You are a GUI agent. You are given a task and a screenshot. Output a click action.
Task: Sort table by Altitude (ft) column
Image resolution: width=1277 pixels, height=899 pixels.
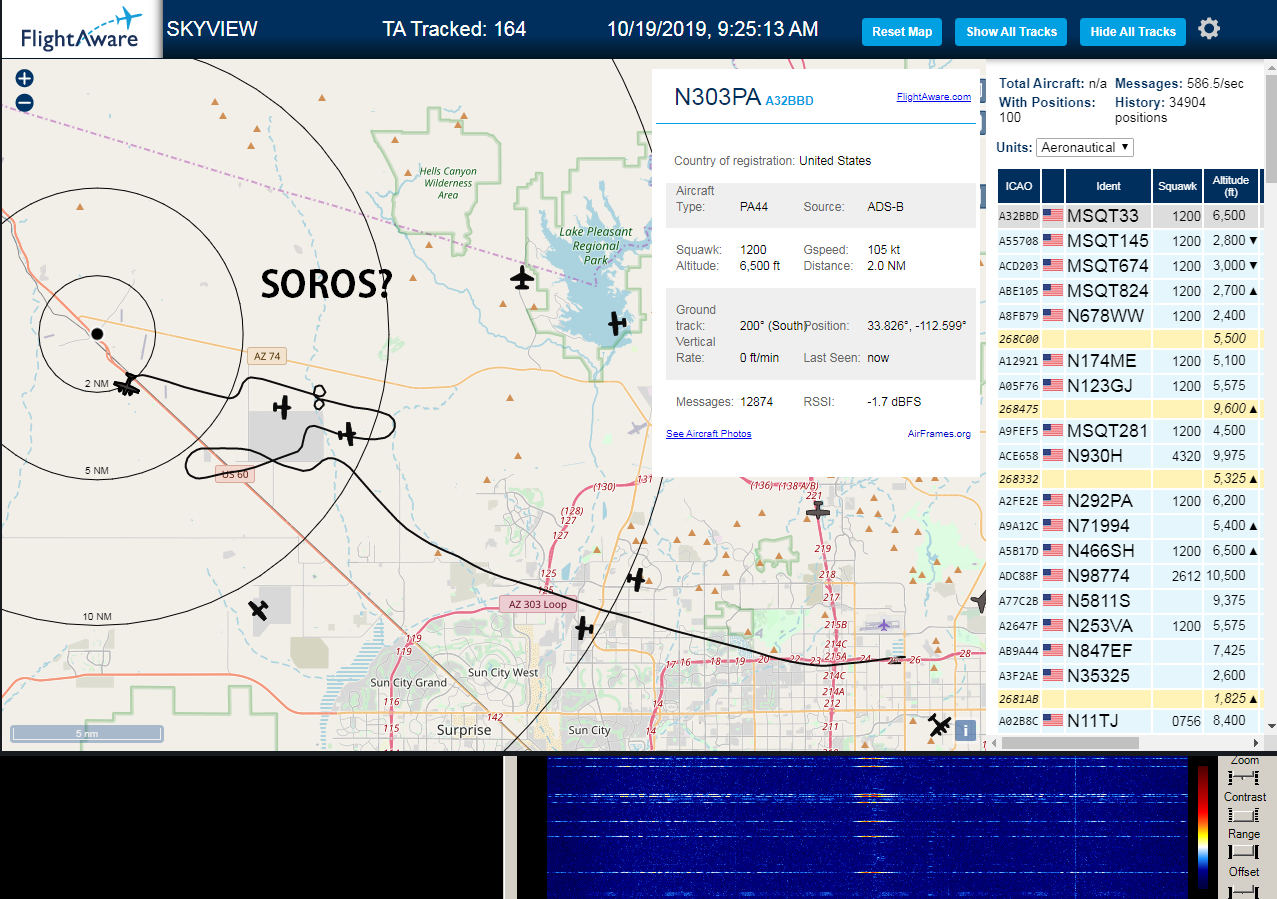tap(1231, 186)
